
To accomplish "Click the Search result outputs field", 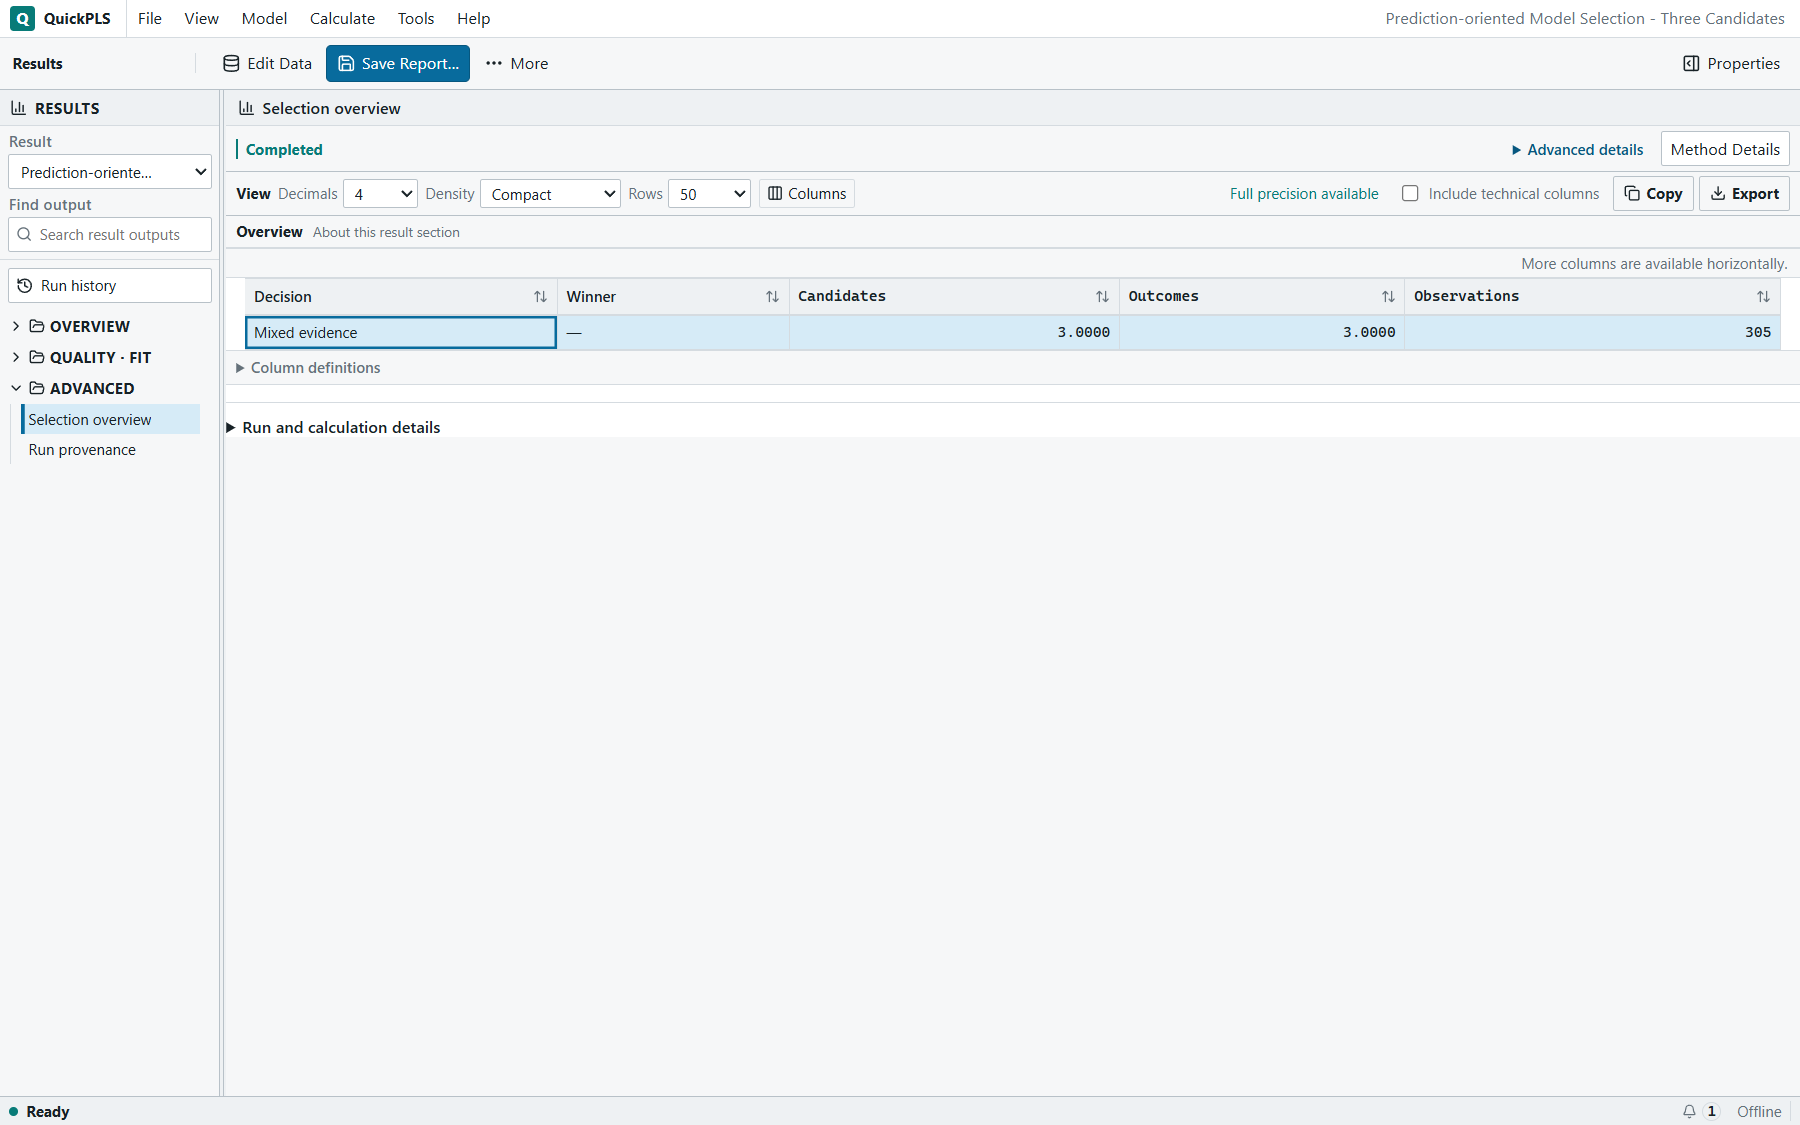I will tap(110, 234).
